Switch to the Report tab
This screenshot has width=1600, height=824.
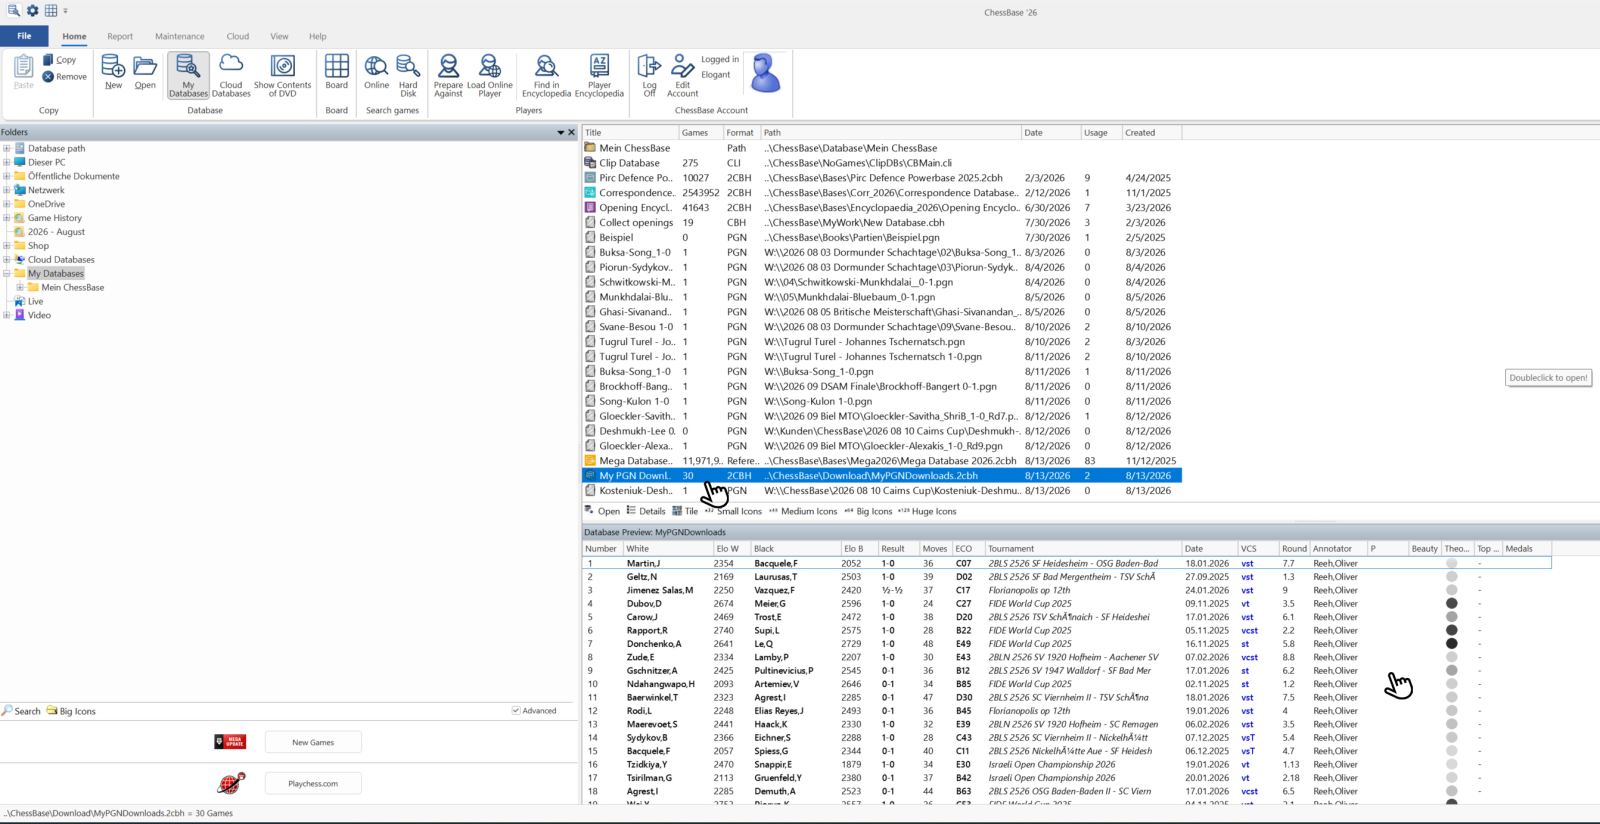tap(120, 36)
